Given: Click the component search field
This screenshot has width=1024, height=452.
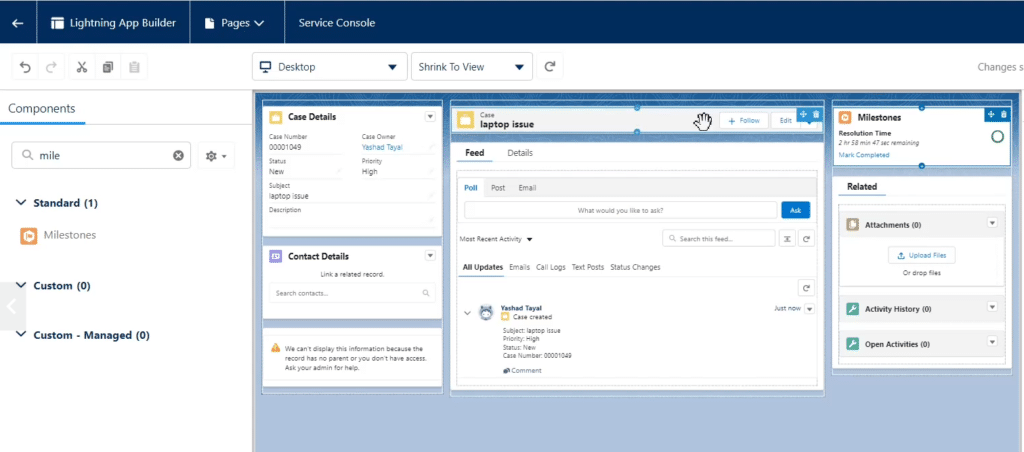Looking at the screenshot, I should pyautogui.click(x=101, y=155).
